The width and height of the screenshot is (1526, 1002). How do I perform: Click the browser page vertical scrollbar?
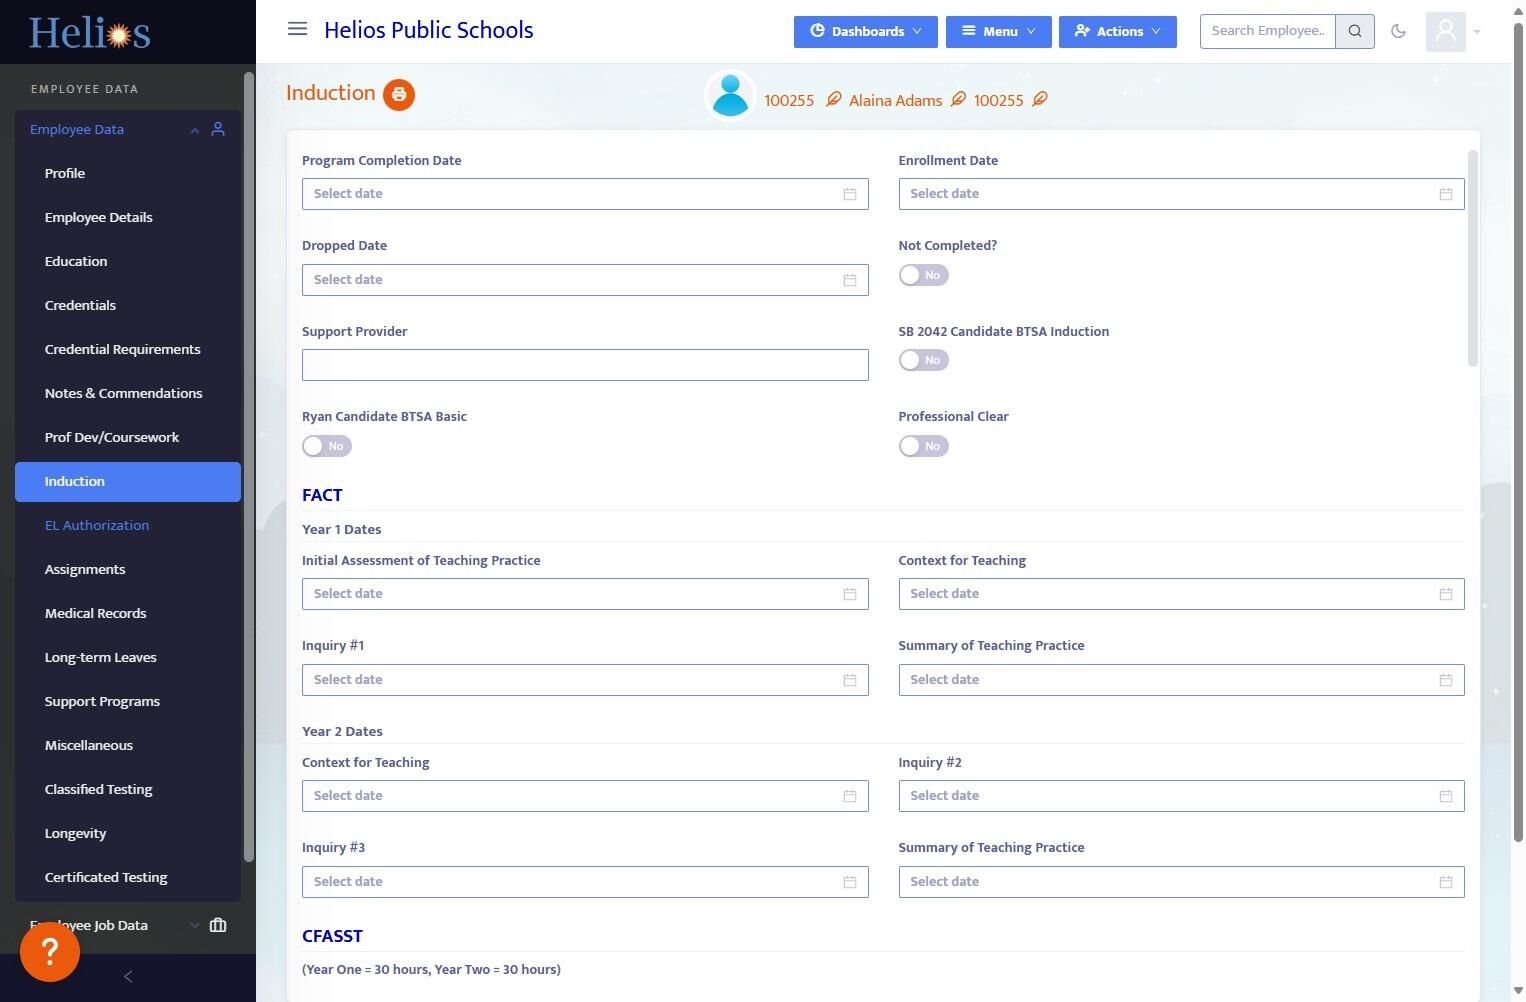tap(1519, 430)
